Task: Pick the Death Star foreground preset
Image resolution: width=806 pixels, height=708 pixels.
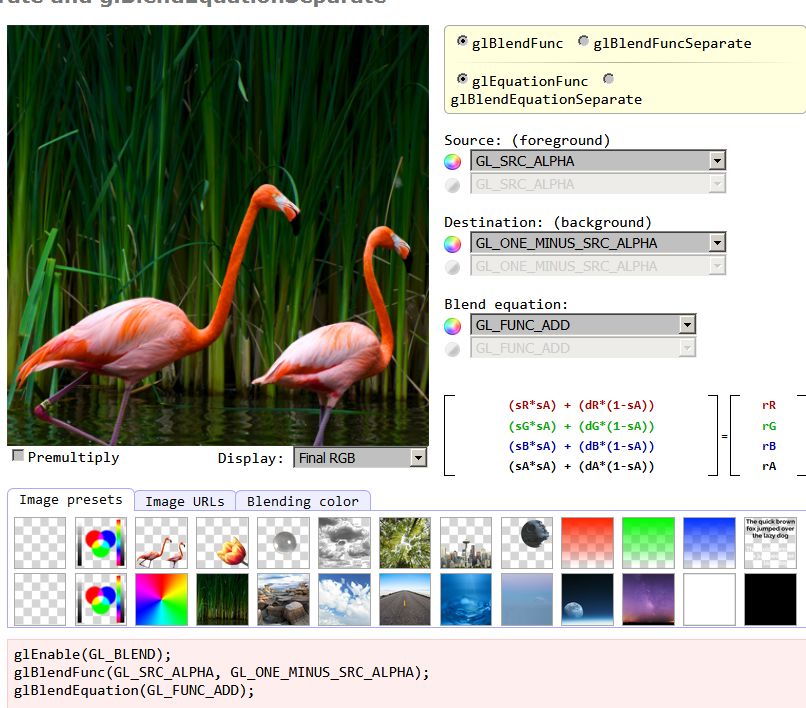Action: [527, 543]
